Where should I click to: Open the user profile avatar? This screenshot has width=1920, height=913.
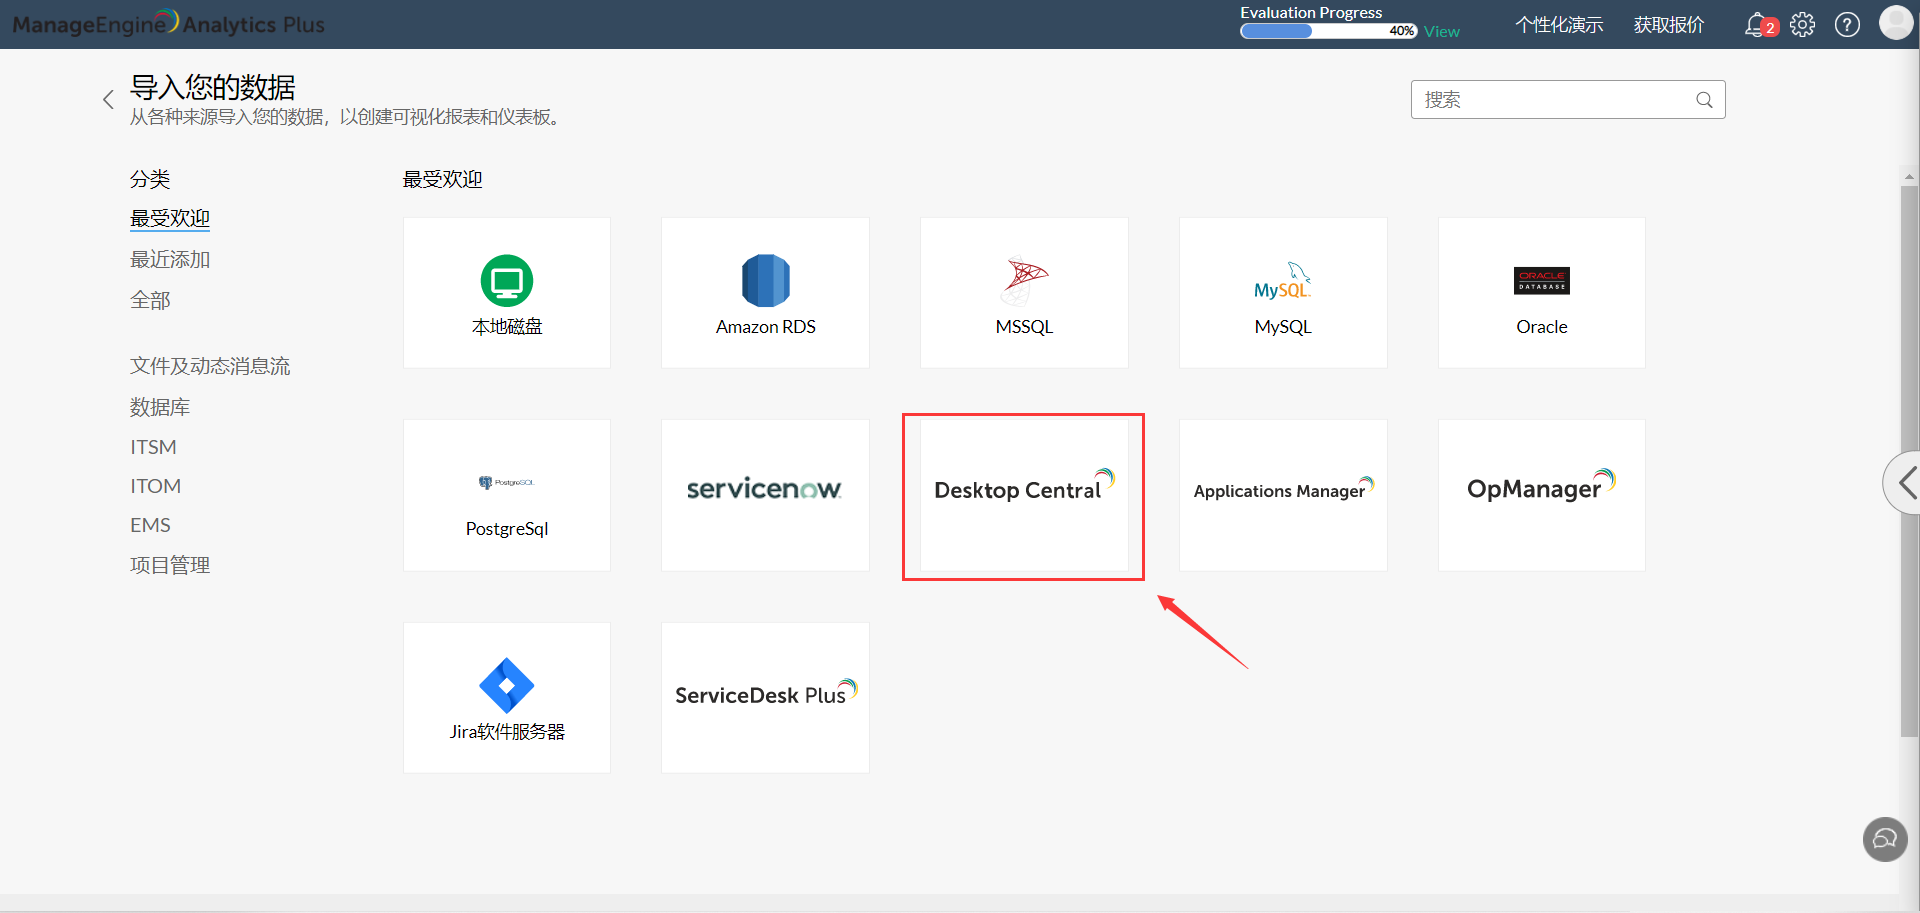(x=1895, y=22)
